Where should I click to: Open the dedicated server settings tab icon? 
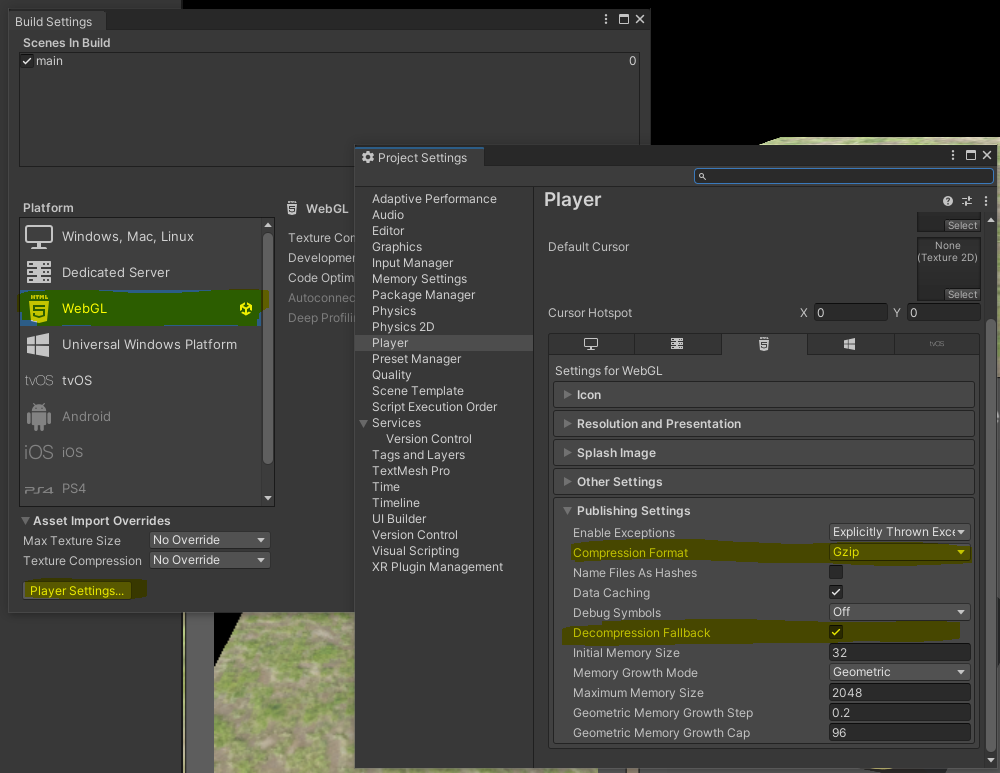677,344
